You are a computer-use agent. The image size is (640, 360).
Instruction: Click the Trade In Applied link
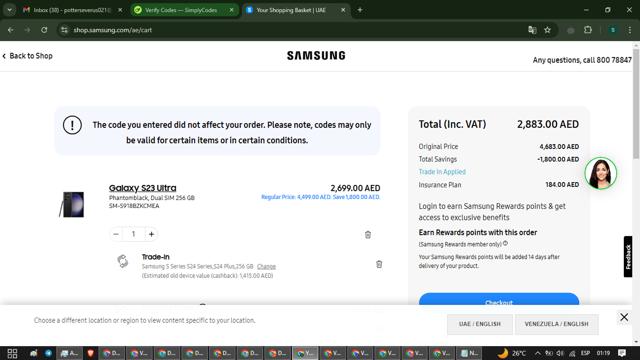(x=442, y=172)
